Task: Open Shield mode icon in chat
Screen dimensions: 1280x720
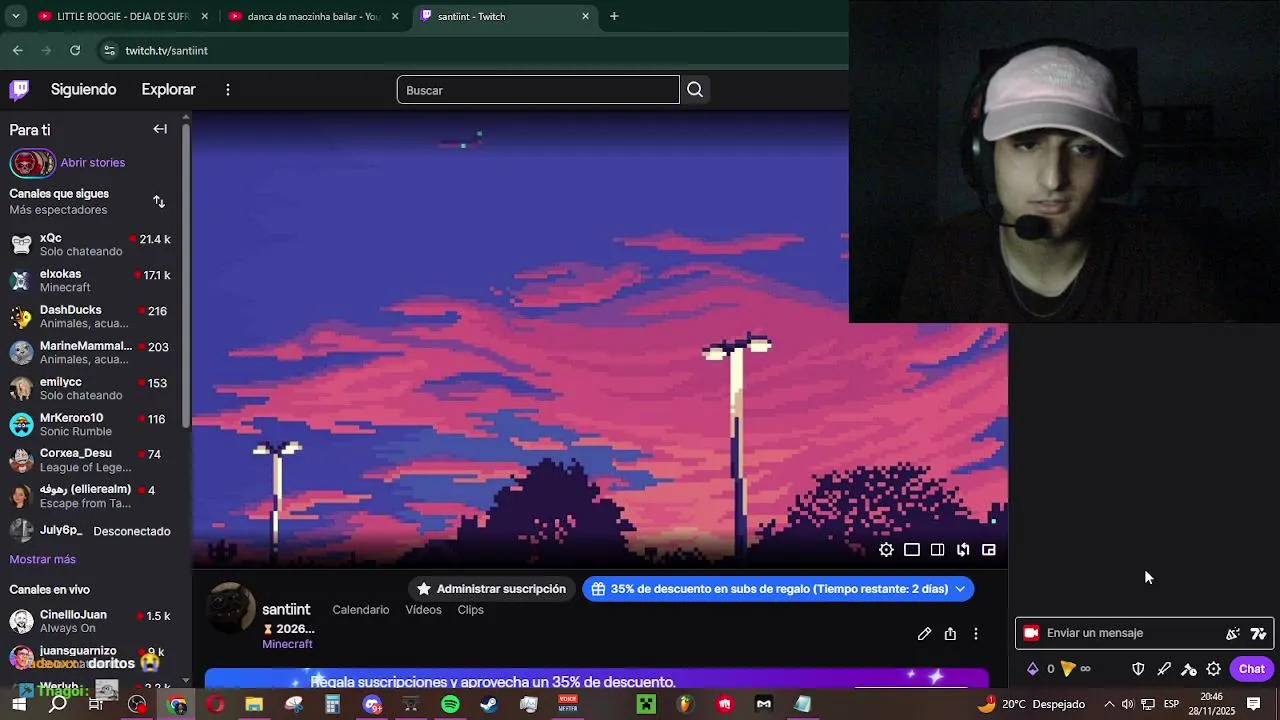Action: click(1138, 669)
